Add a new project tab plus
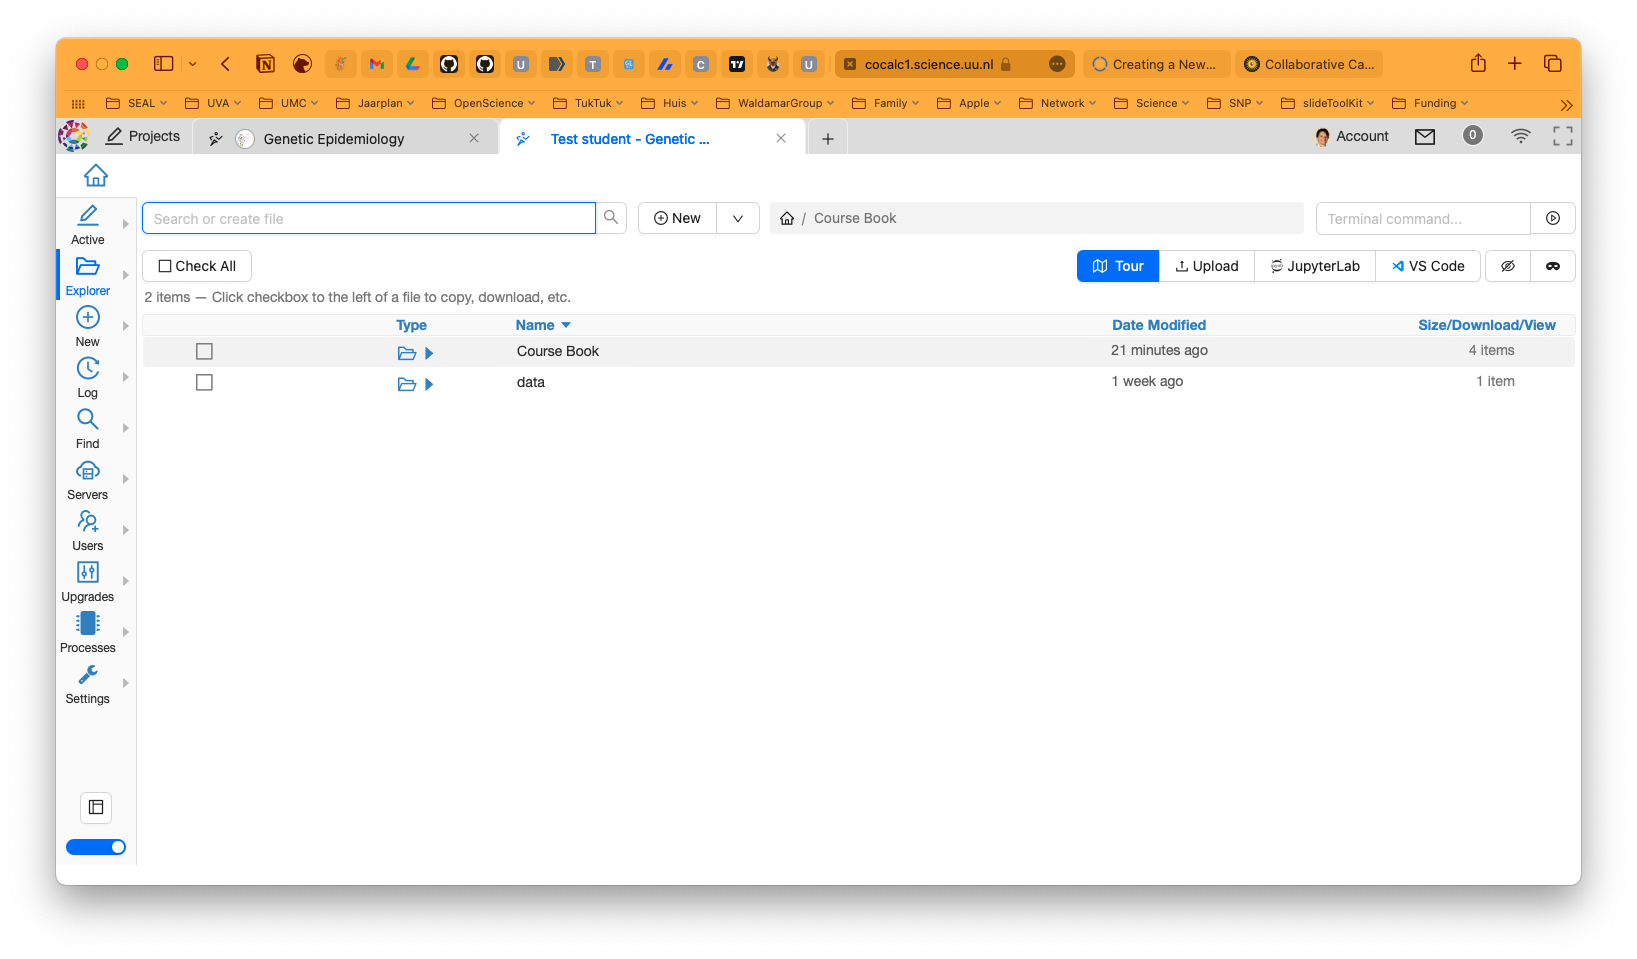Viewport: 1637px width, 959px height. [x=828, y=139]
